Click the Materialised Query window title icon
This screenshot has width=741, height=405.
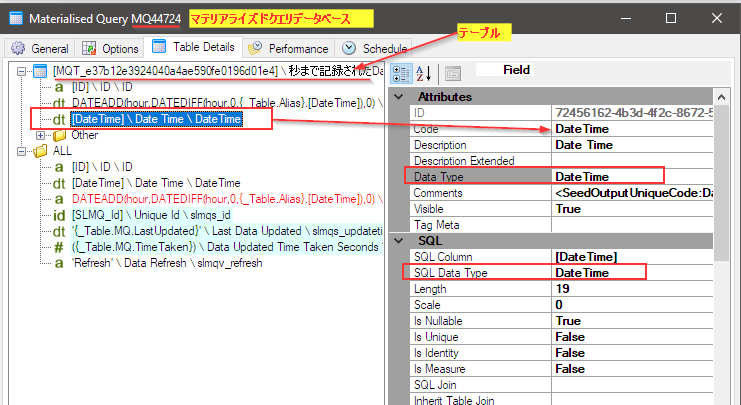point(16,18)
